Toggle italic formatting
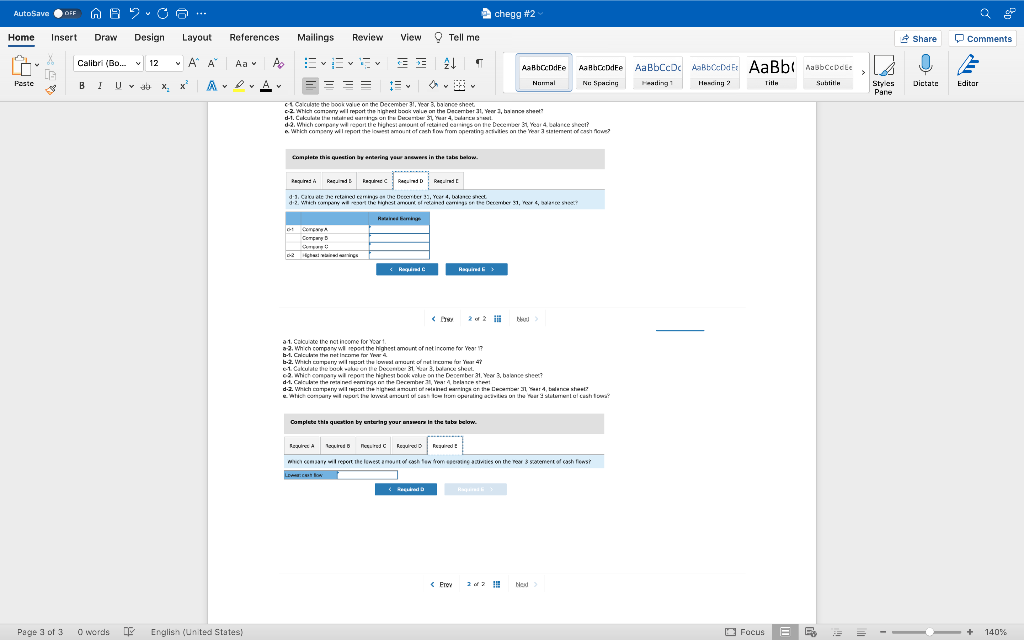 coord(100,86)
